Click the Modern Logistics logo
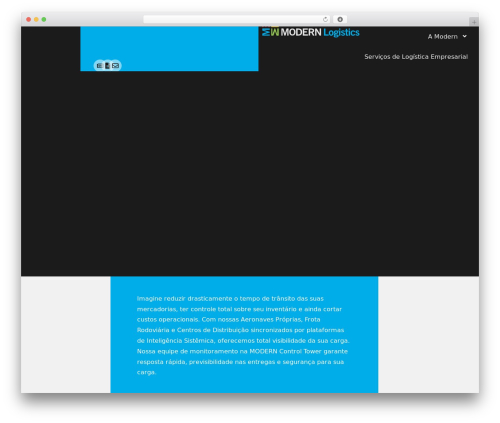 click(x=311, y=32)
